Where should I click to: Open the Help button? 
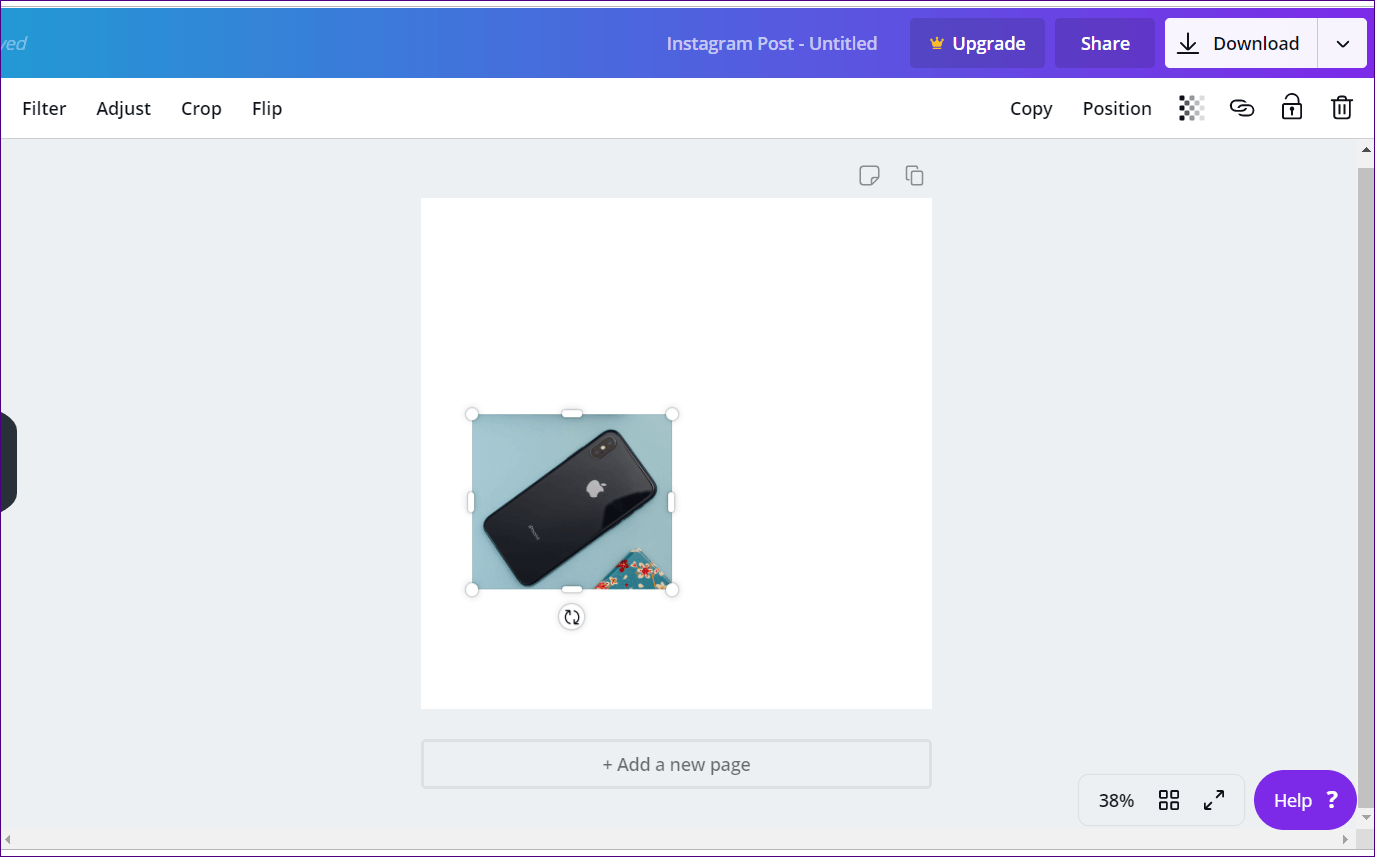[1305, 800]
